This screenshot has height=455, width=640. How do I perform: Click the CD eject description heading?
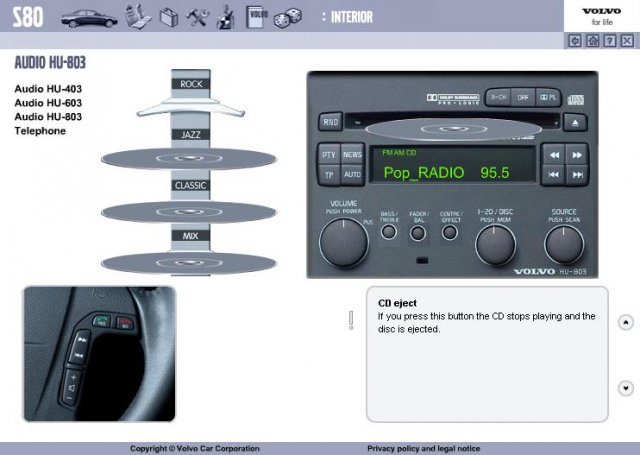click(x=397, y=303)
